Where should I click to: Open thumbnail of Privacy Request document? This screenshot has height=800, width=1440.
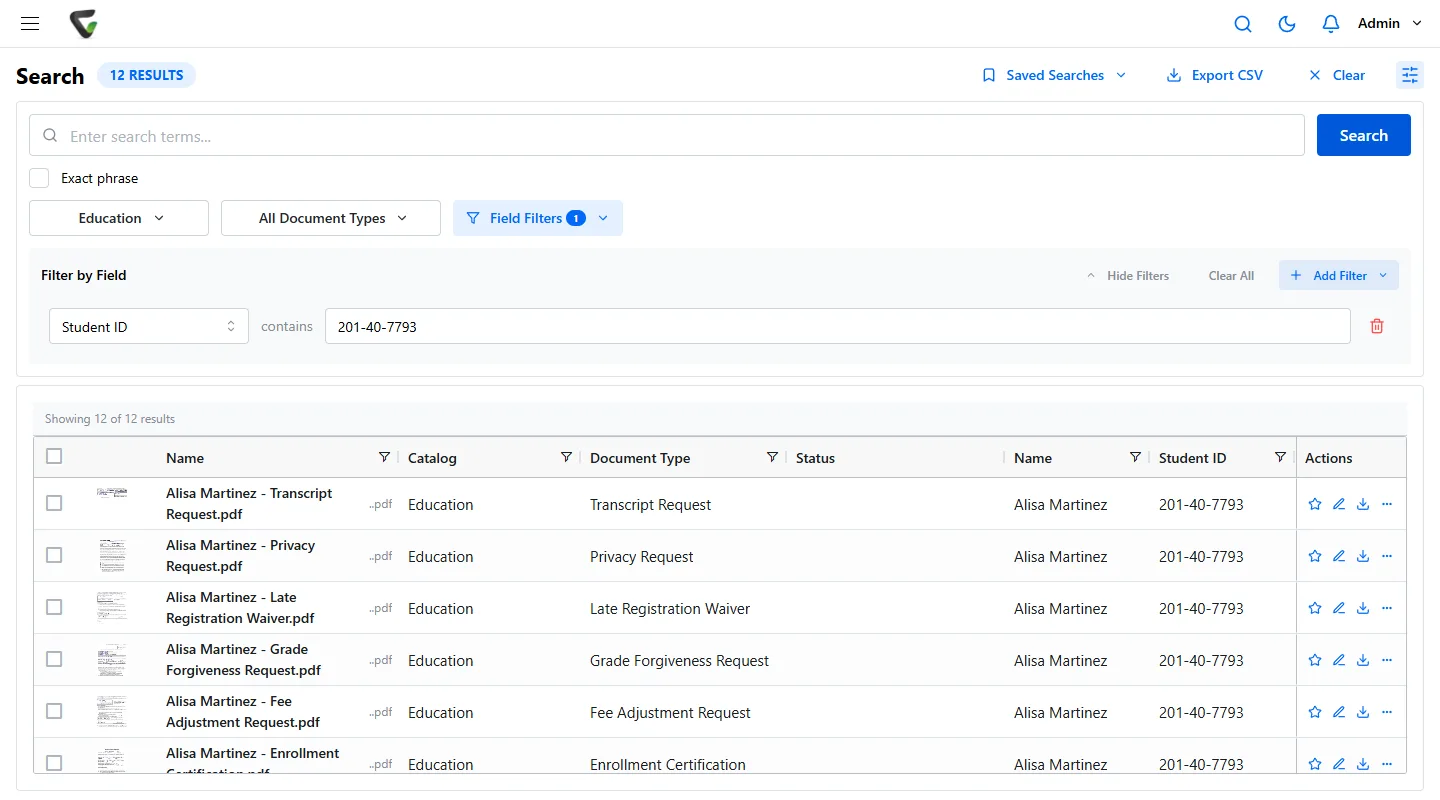pos(112,555)
